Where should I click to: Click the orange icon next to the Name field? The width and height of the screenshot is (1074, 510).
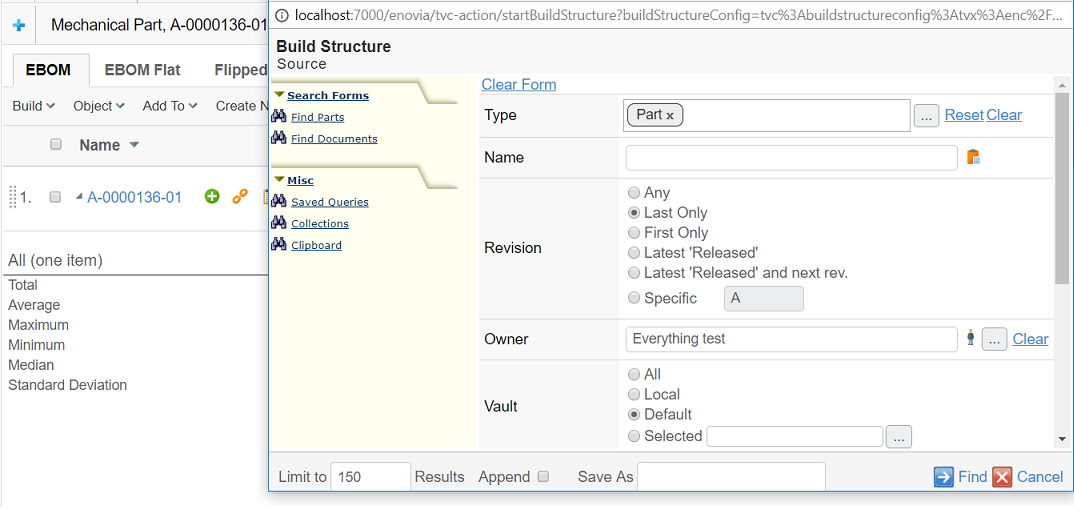pos(973,157)
